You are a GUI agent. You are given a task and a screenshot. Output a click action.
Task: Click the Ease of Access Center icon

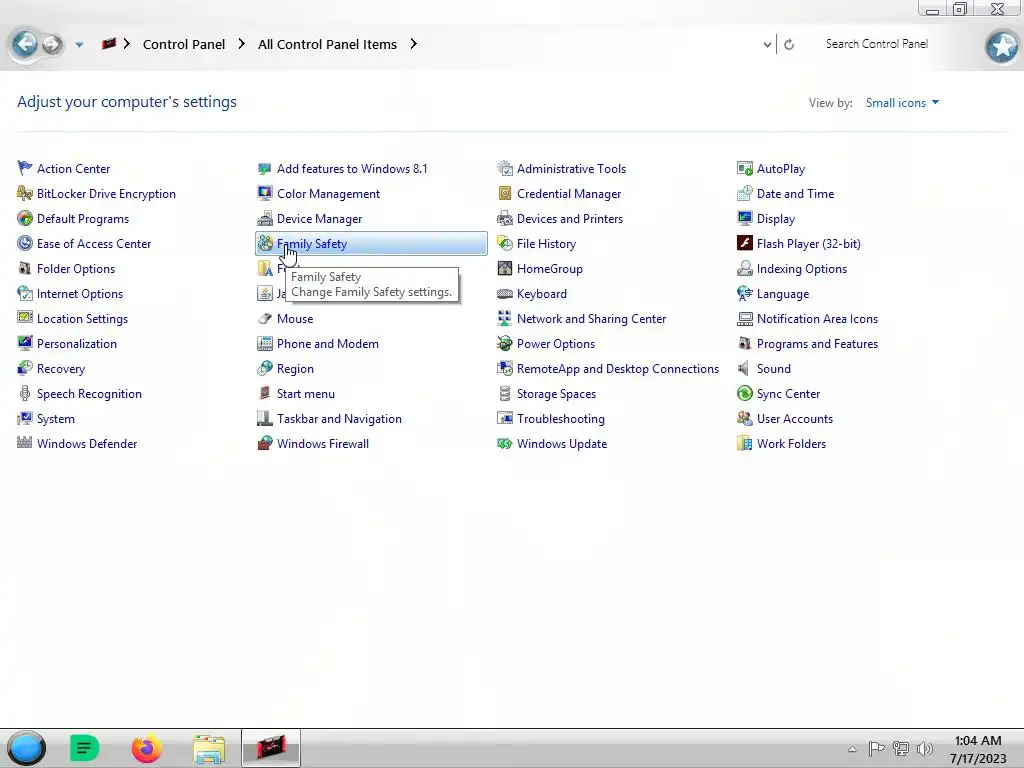pyautogui.click(x=25, y=244)
